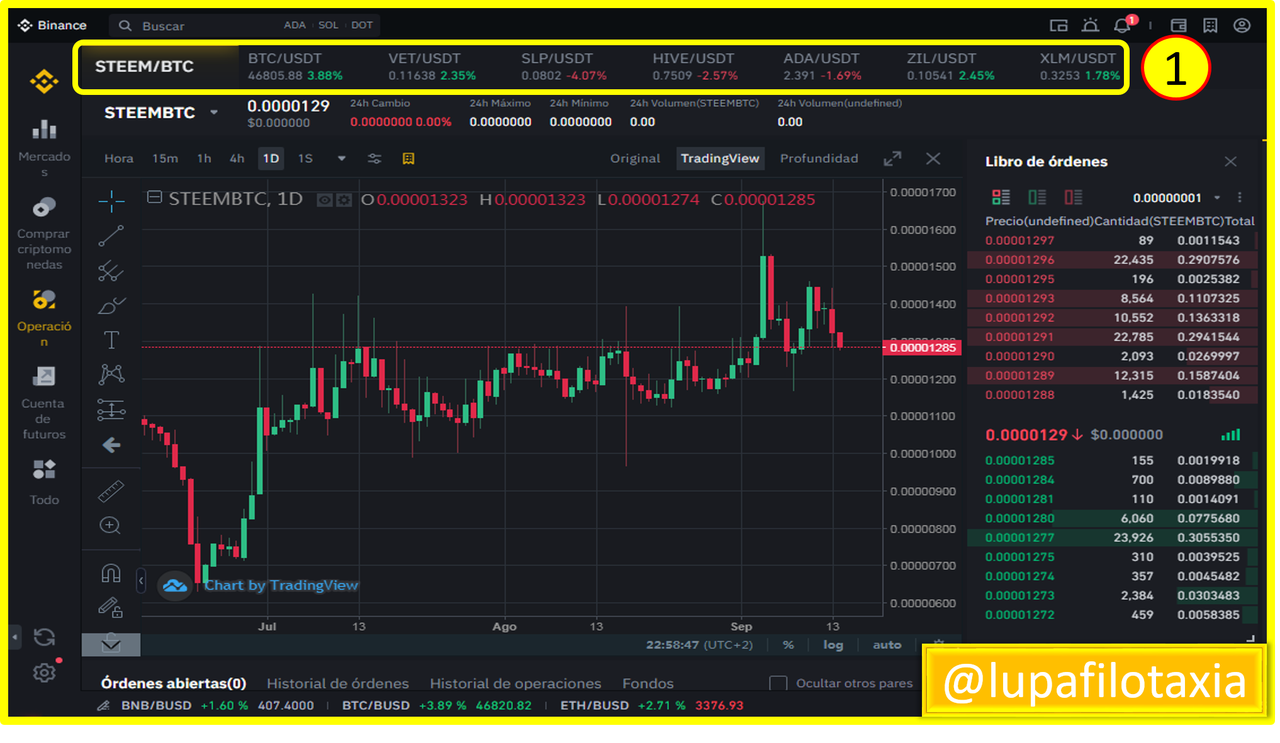Toggle log scale on chart

(833, 645)
